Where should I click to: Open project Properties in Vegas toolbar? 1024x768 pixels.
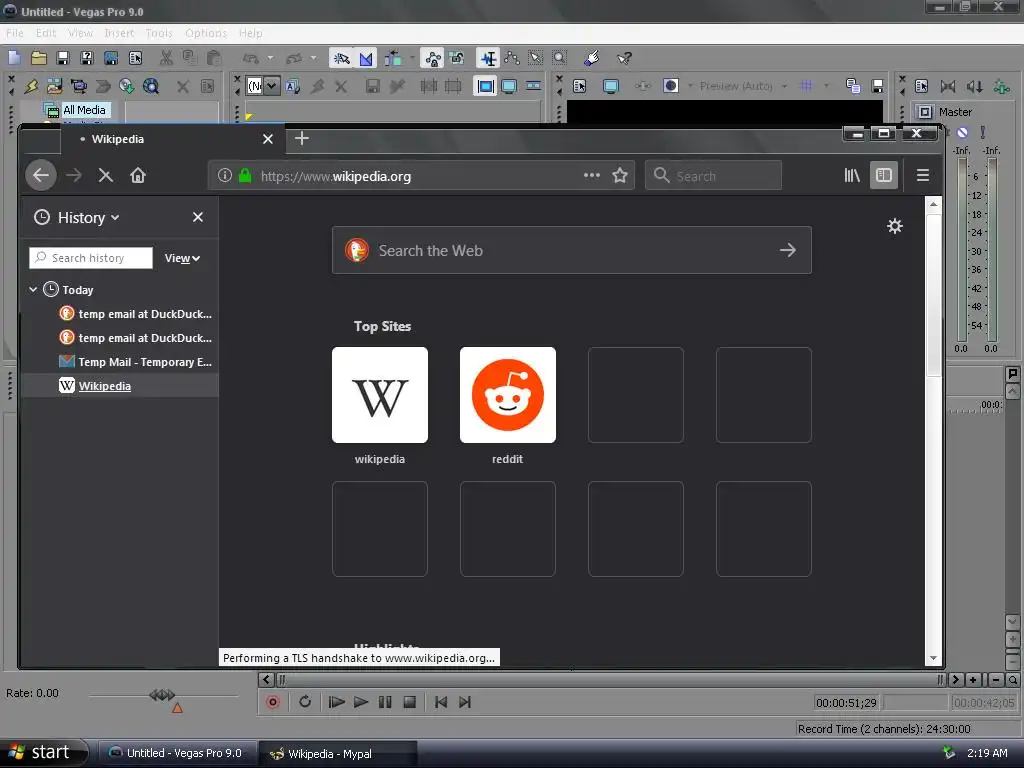click(x=135, y=58)
